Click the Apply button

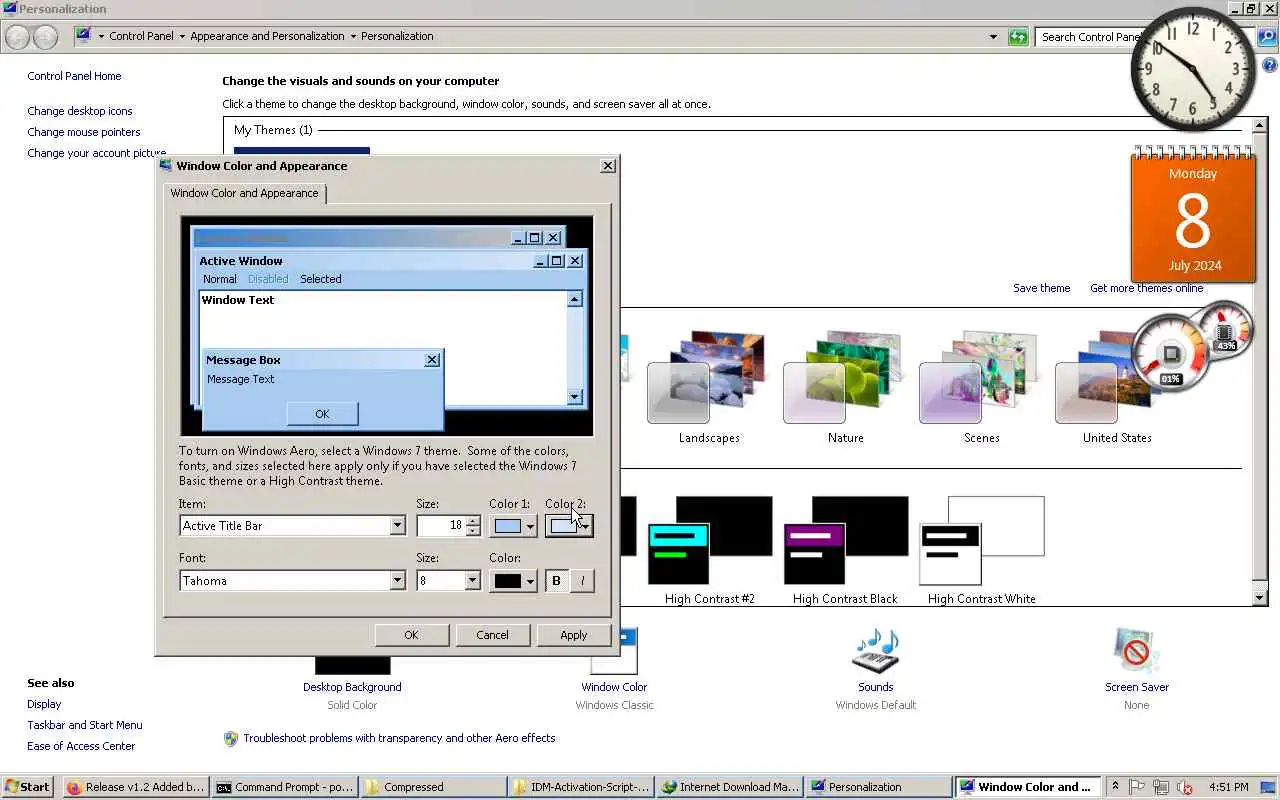pos(574,635)
